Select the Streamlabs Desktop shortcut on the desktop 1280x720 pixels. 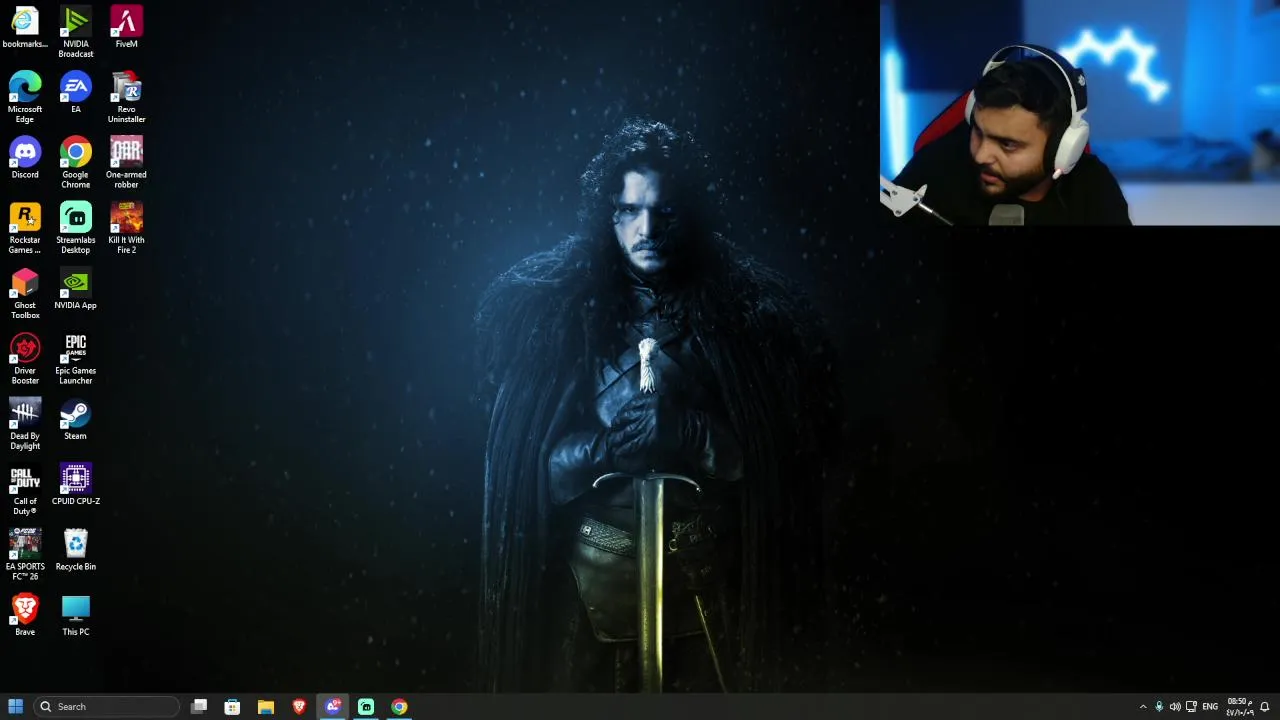tap(76, 228)
